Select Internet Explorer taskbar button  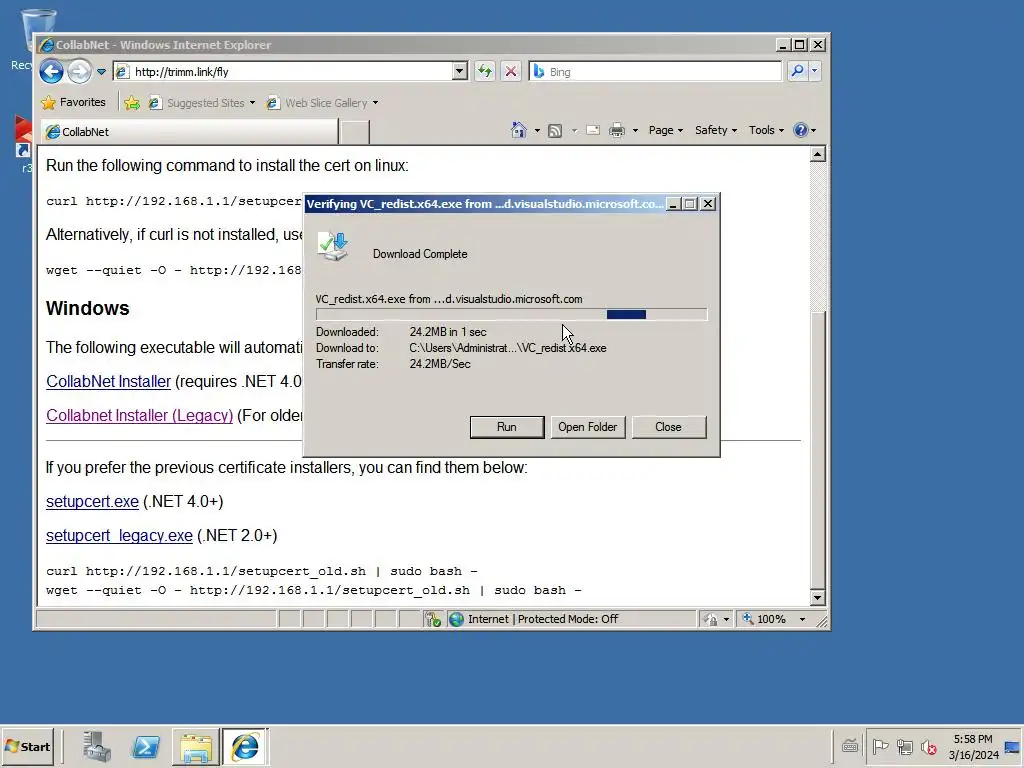tap(245, 746)
